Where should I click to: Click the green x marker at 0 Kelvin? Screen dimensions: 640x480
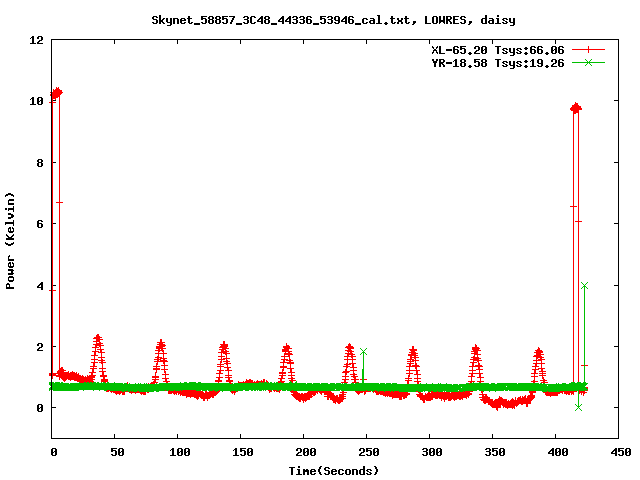(x=578, y=407)
